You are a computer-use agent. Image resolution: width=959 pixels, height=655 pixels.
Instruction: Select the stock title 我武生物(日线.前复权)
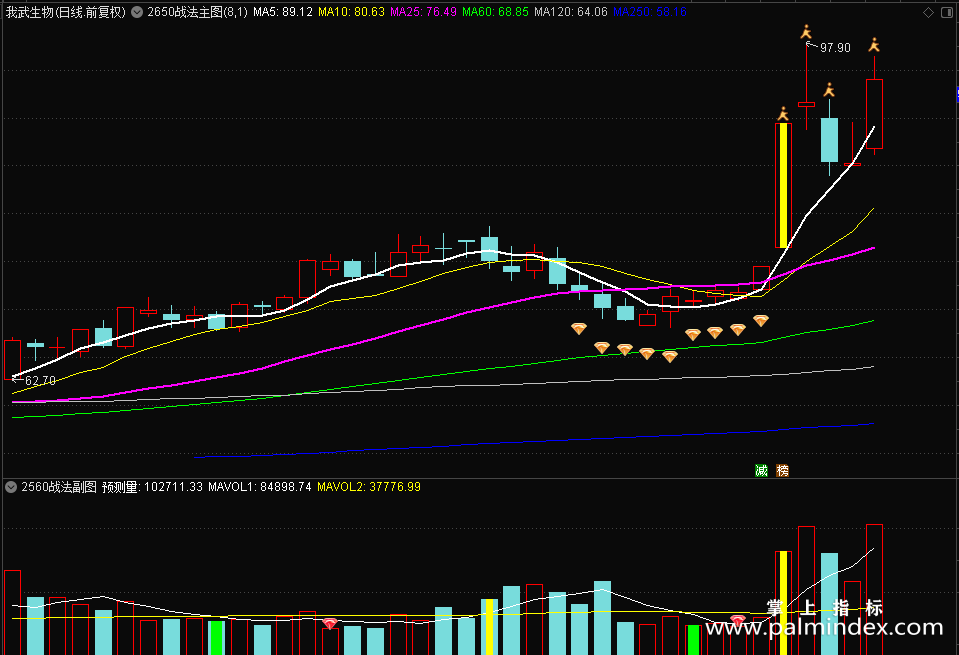point(66,12)
